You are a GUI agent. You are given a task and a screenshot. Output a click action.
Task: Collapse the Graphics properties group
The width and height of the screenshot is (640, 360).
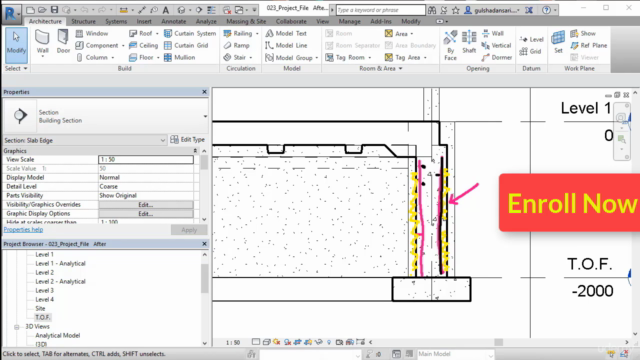point(196,151)
